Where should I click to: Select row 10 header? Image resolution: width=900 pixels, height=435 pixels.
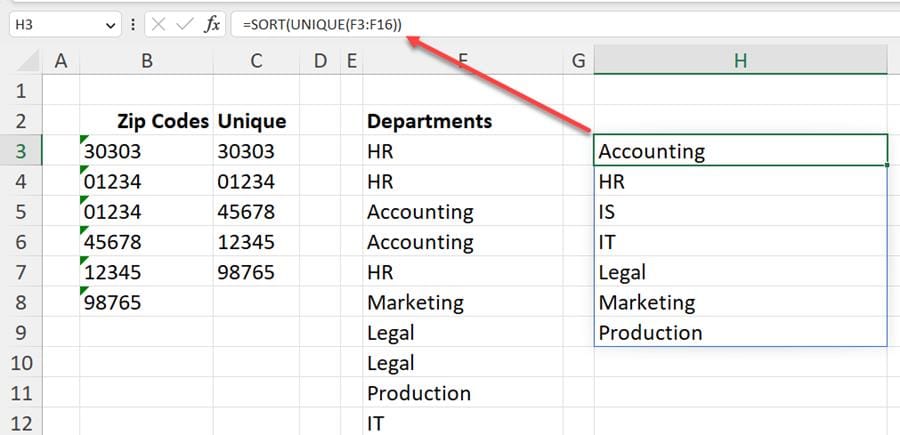21,363
